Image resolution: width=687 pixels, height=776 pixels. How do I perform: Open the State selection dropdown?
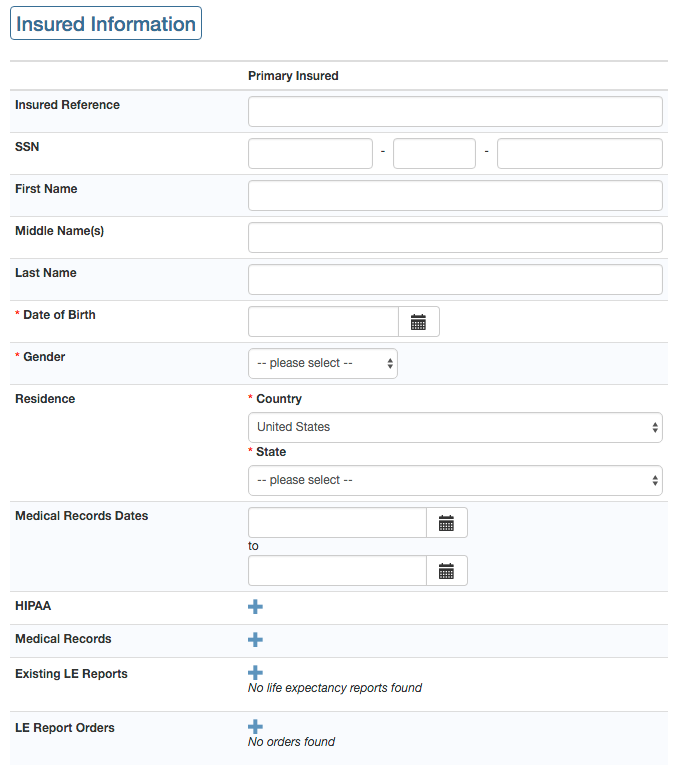454,480
